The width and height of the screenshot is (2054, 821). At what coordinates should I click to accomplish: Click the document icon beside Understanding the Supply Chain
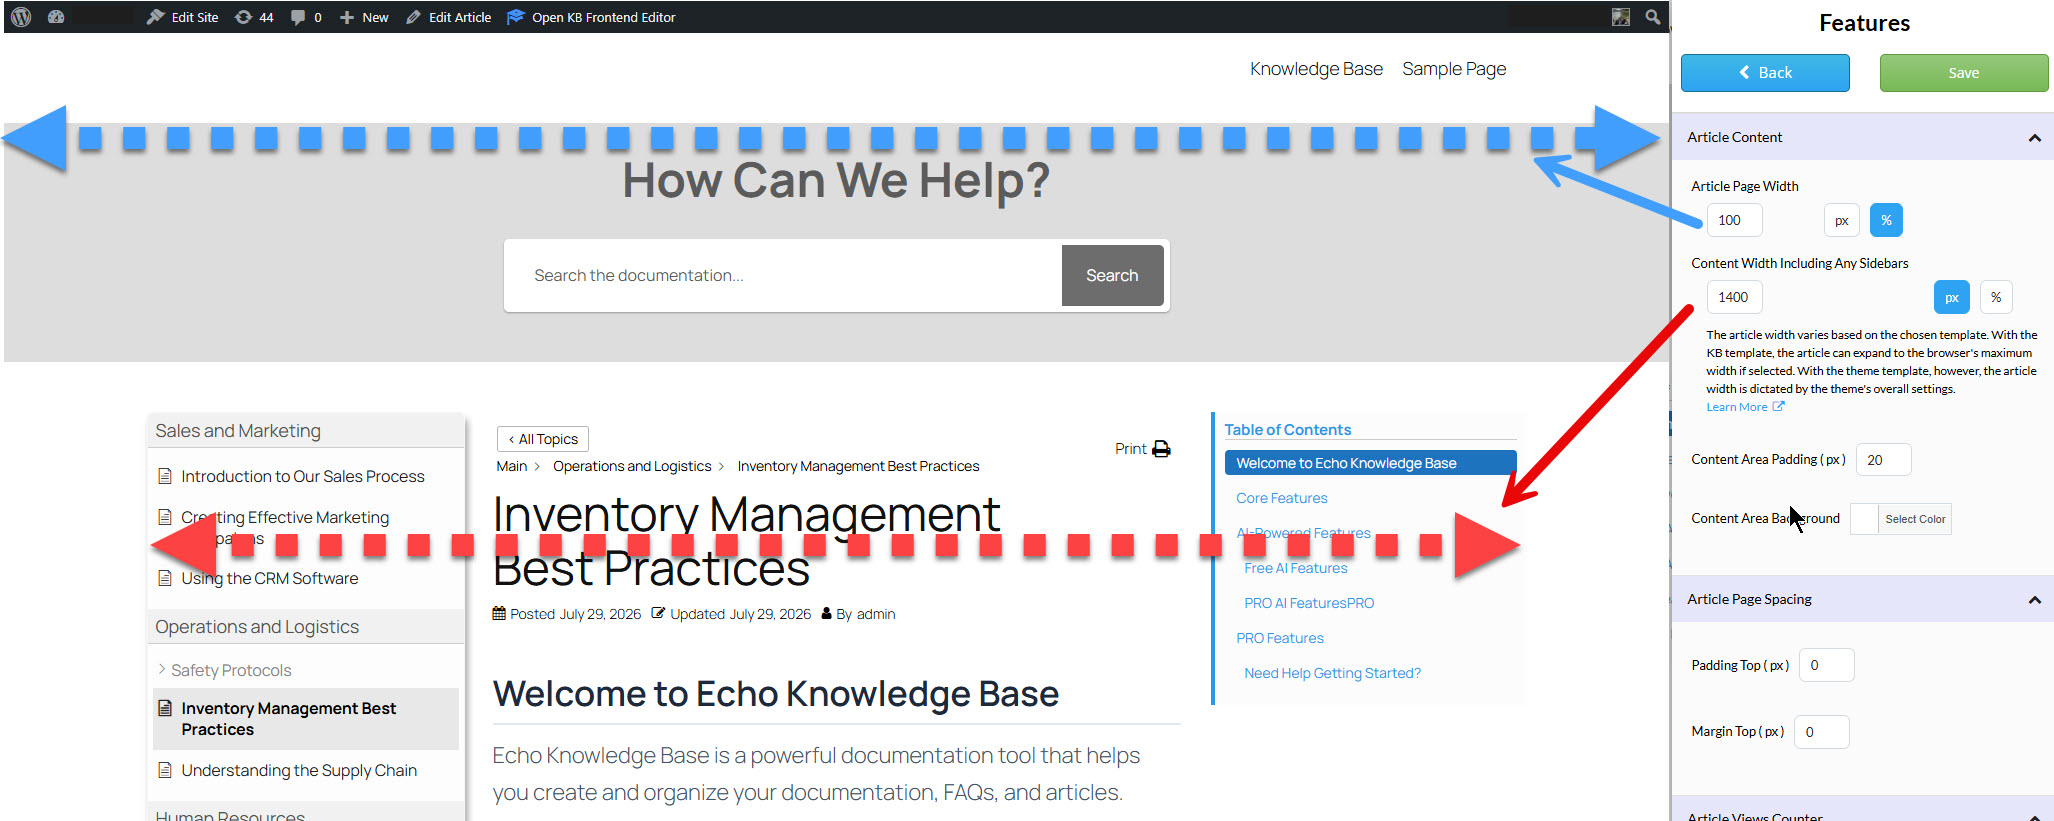coord(165,770)
